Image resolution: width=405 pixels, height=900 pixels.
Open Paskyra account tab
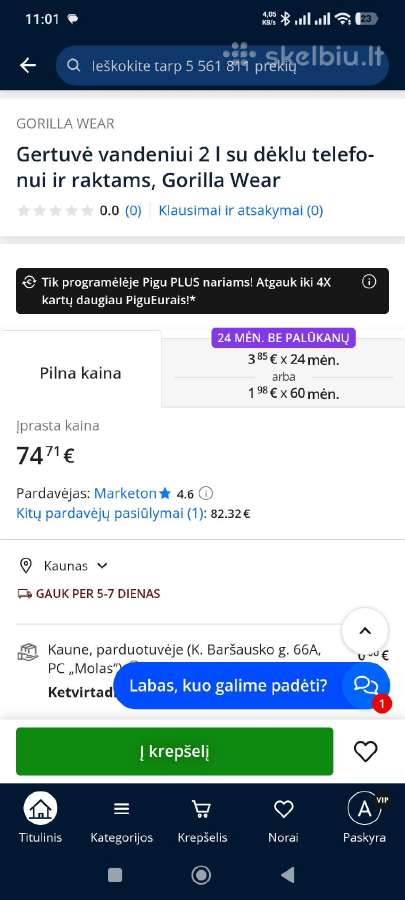coord(364,819)
